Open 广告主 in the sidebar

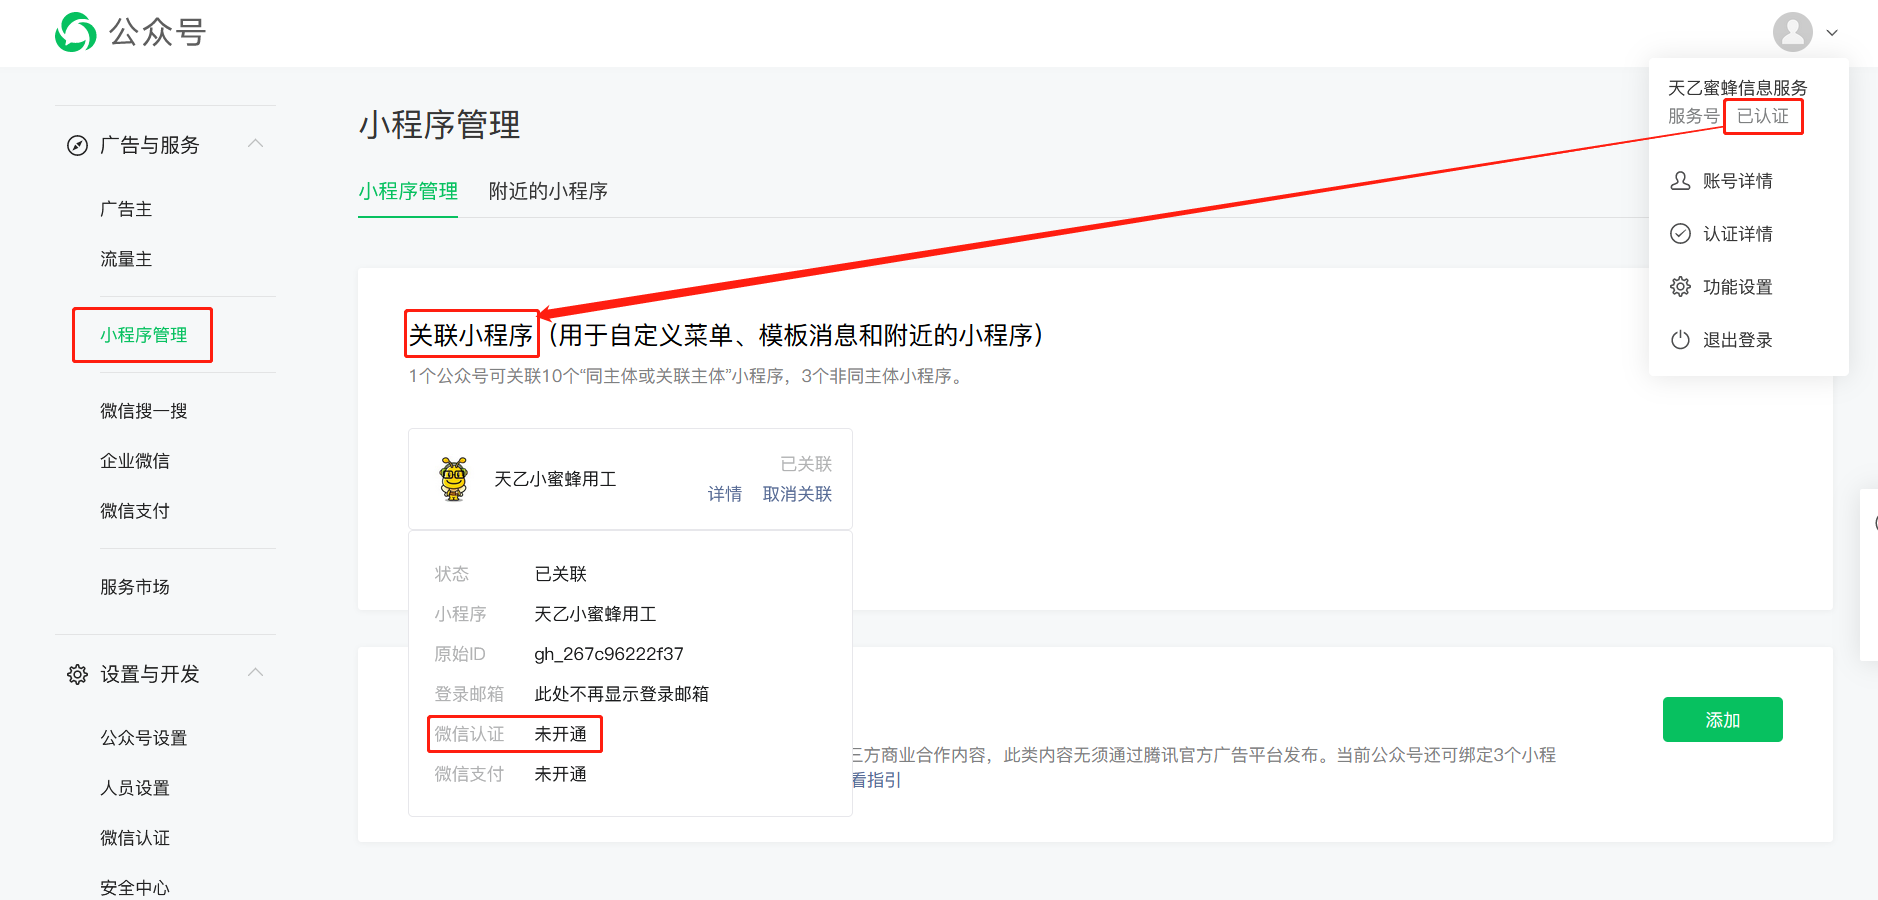coord(126,209)
